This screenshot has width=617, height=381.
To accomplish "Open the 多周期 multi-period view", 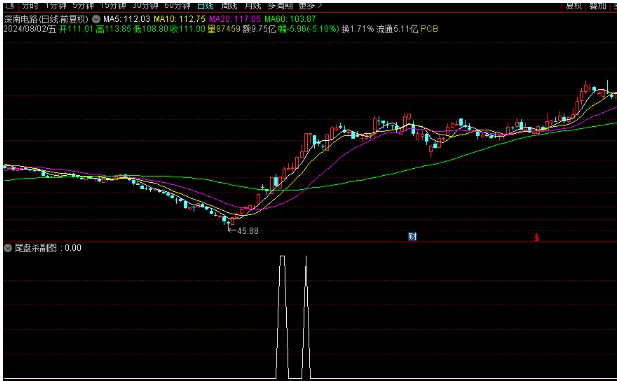I will coord(280,6).
